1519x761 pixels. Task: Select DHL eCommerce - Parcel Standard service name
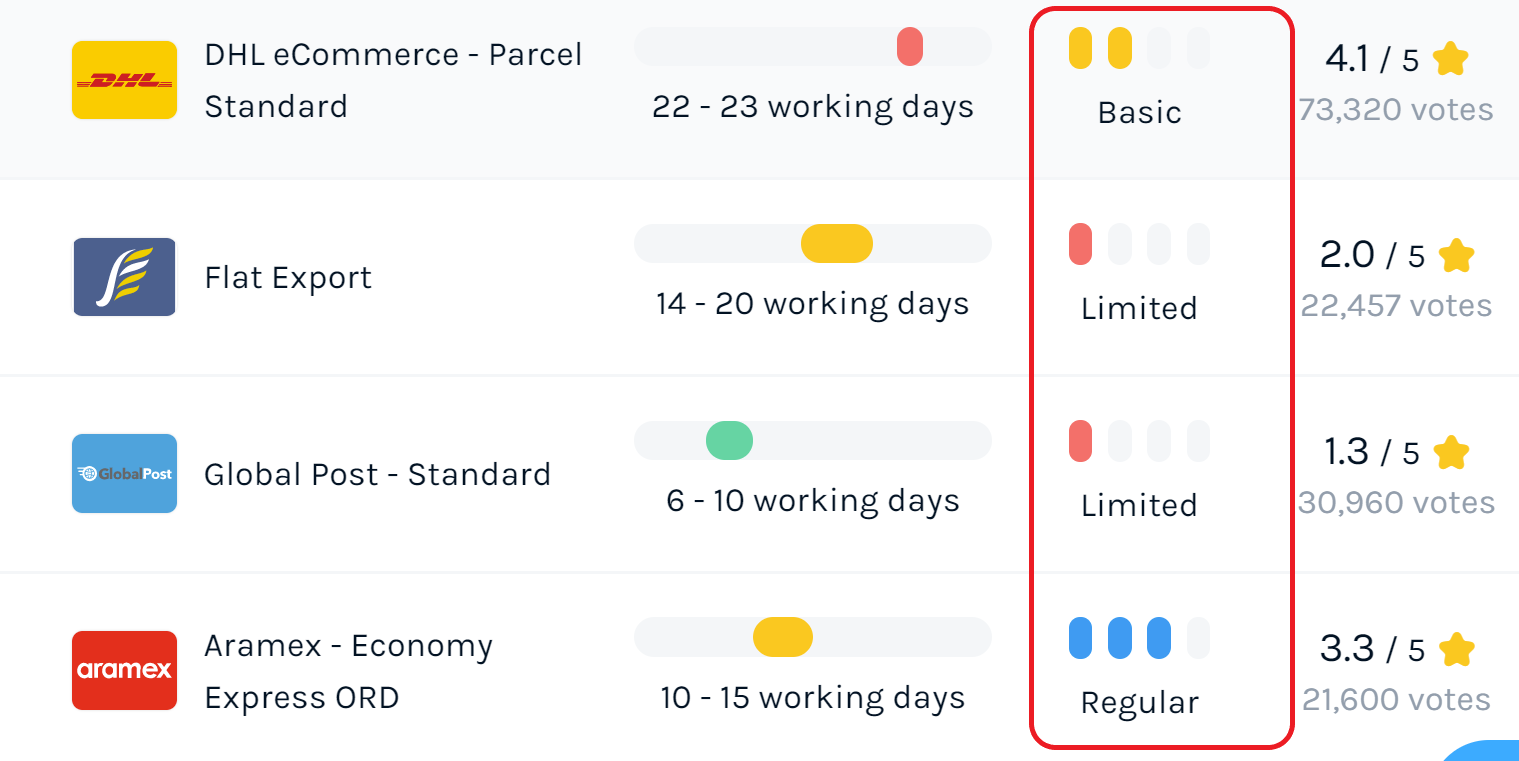tap(394, 80)
